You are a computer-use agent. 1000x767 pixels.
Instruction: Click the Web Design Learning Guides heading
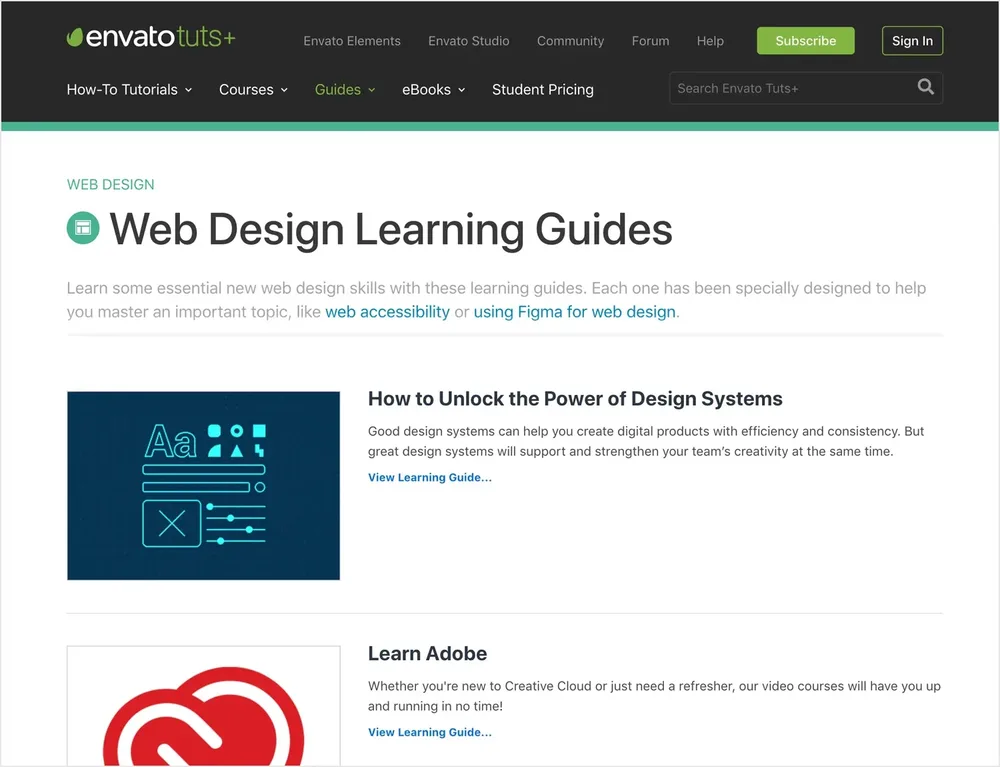[391, 229]
